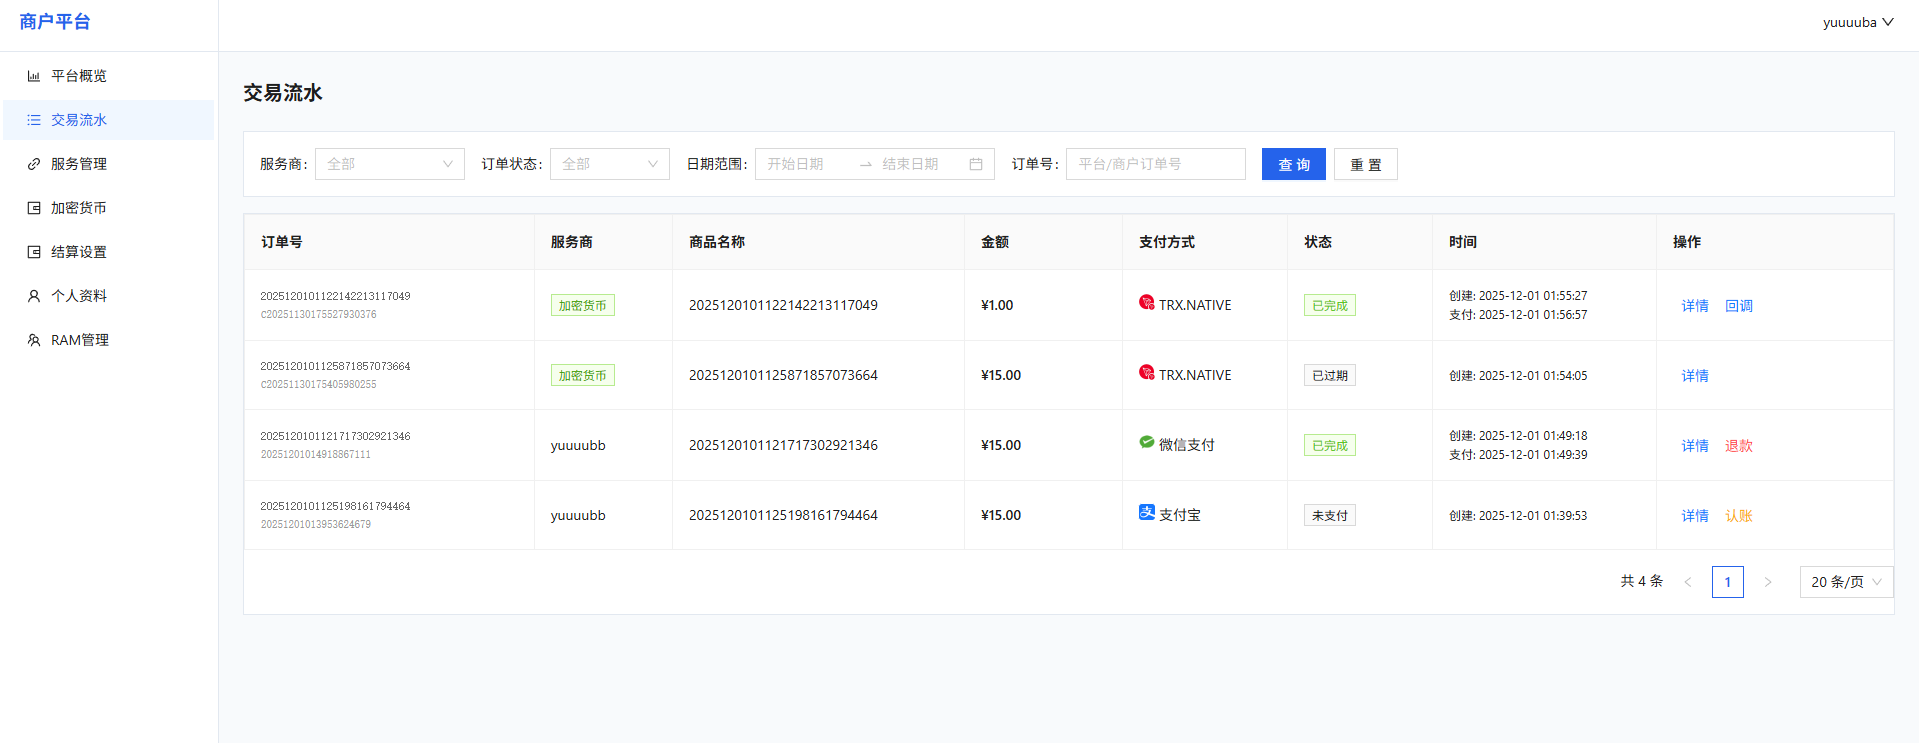This screenshot has height=743, width=1919.
Task: Open the 服务商 dropdown filter
Action: point(389,164)
